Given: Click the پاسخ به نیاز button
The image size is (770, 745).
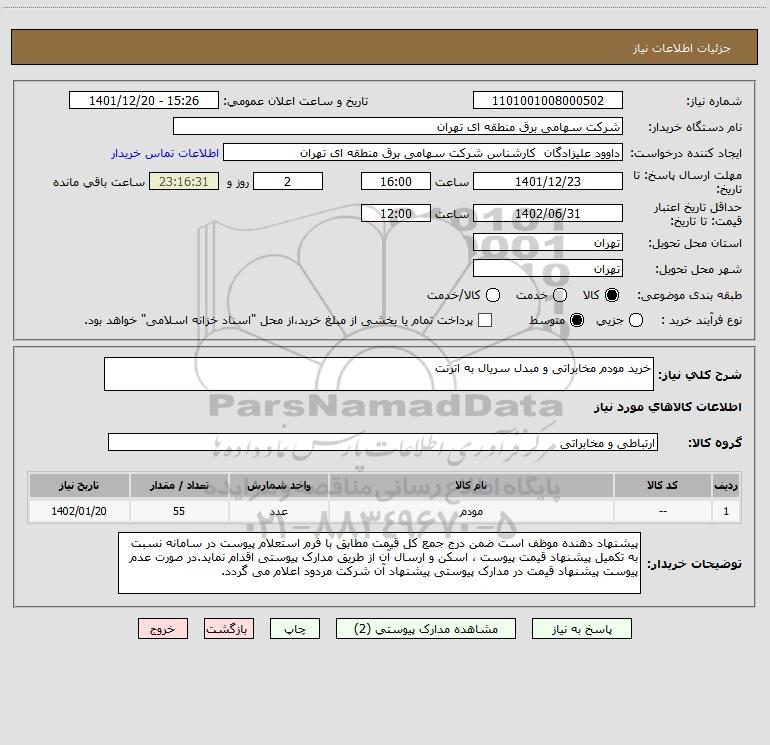Looking at the screenshot, I should point(581,629).
